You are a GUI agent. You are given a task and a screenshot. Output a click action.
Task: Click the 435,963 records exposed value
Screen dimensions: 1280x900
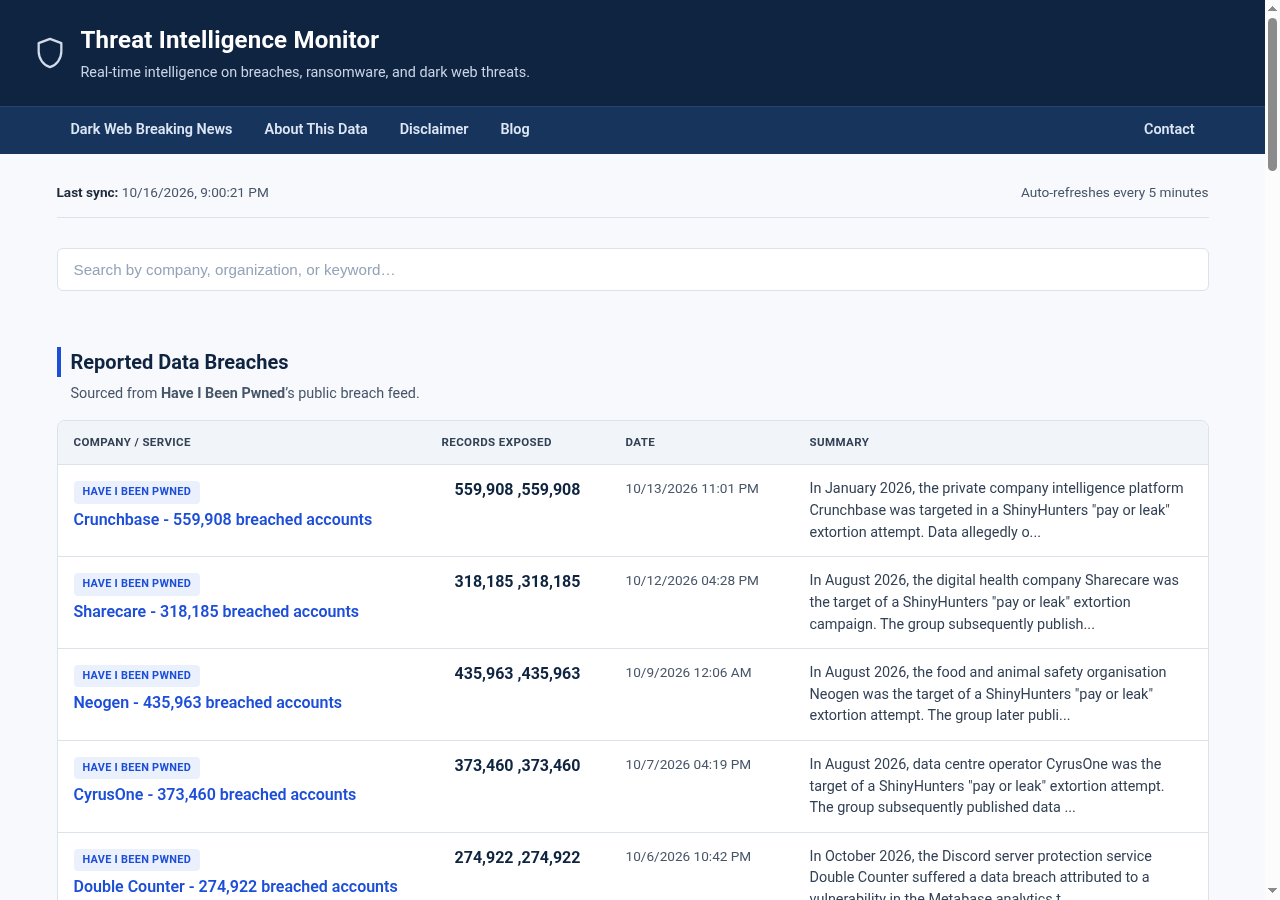click(517, 674)
